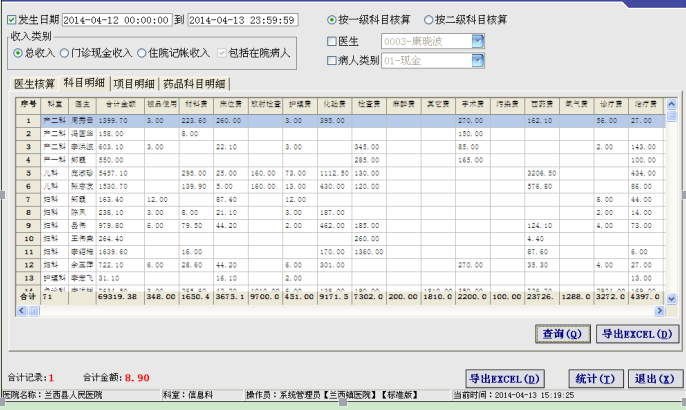The image size is (686, 410).
Task: Tick the 病人类别 checkbox
Action: coord(334,61)
